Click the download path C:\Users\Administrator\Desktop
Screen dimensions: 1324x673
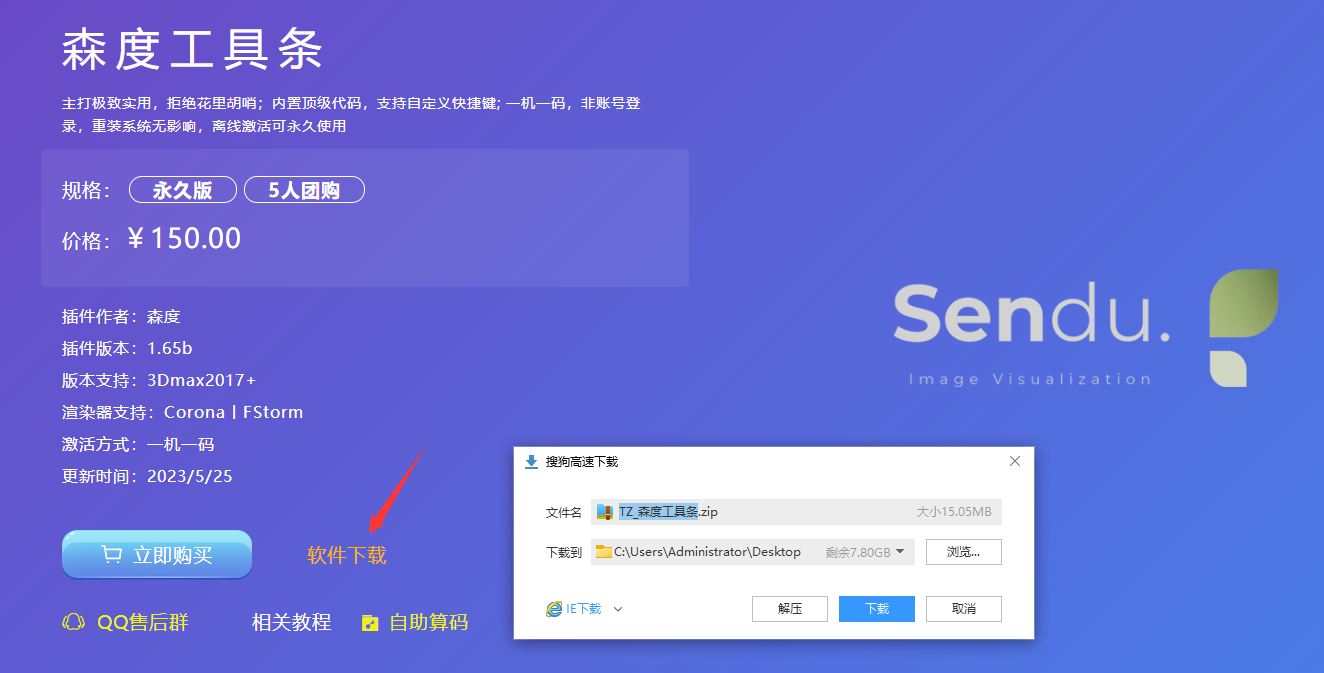(708, 552)
